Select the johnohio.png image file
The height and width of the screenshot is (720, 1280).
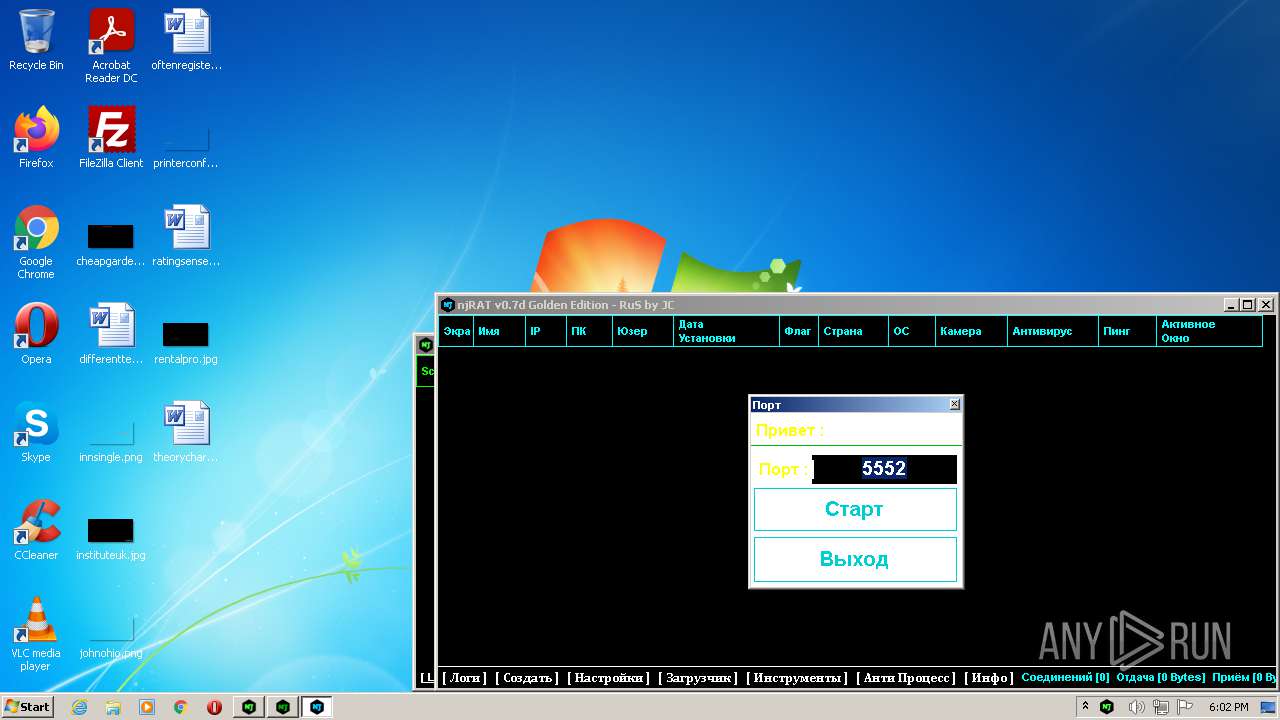click(x=111, y=634)
